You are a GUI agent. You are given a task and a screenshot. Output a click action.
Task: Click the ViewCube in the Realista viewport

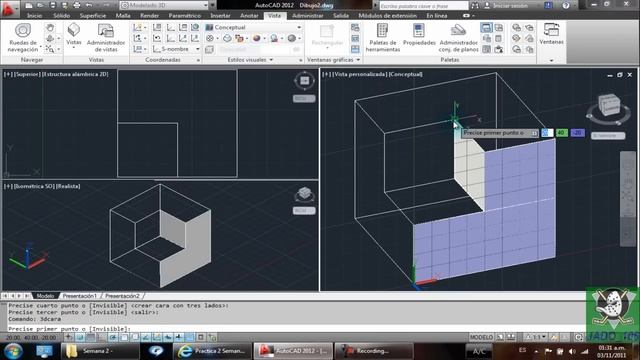click(x=304, y=193)
